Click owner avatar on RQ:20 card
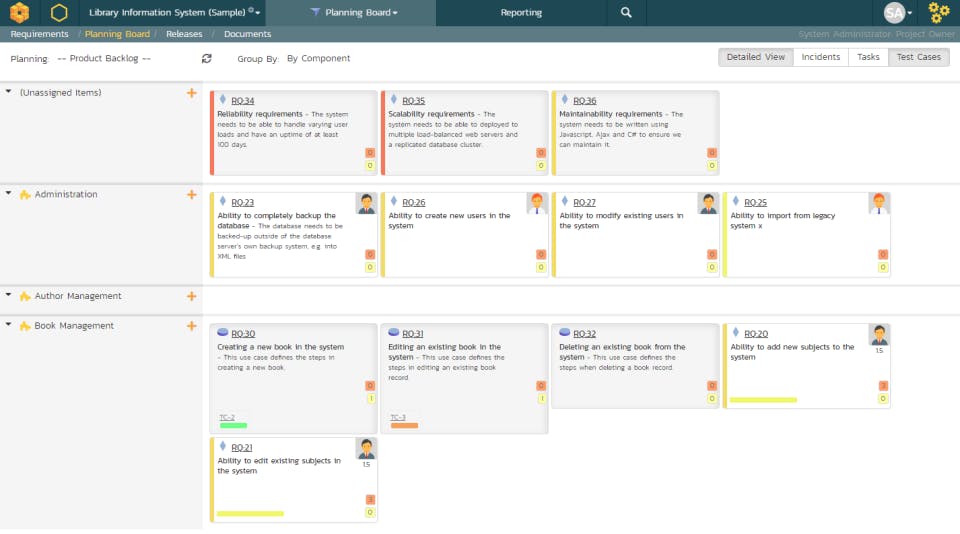The height and width of the screenshot is (534, 960). coord(879,335)
